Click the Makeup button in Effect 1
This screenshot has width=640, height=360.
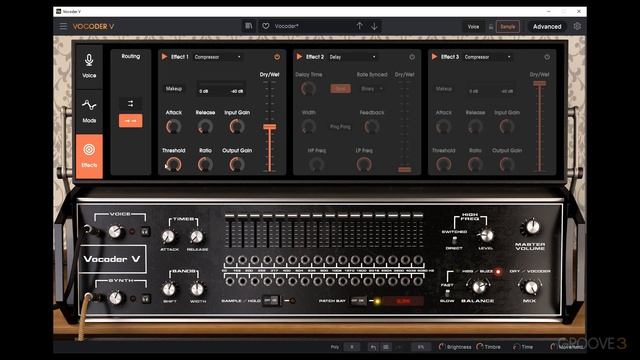click(x=173, y=89)
